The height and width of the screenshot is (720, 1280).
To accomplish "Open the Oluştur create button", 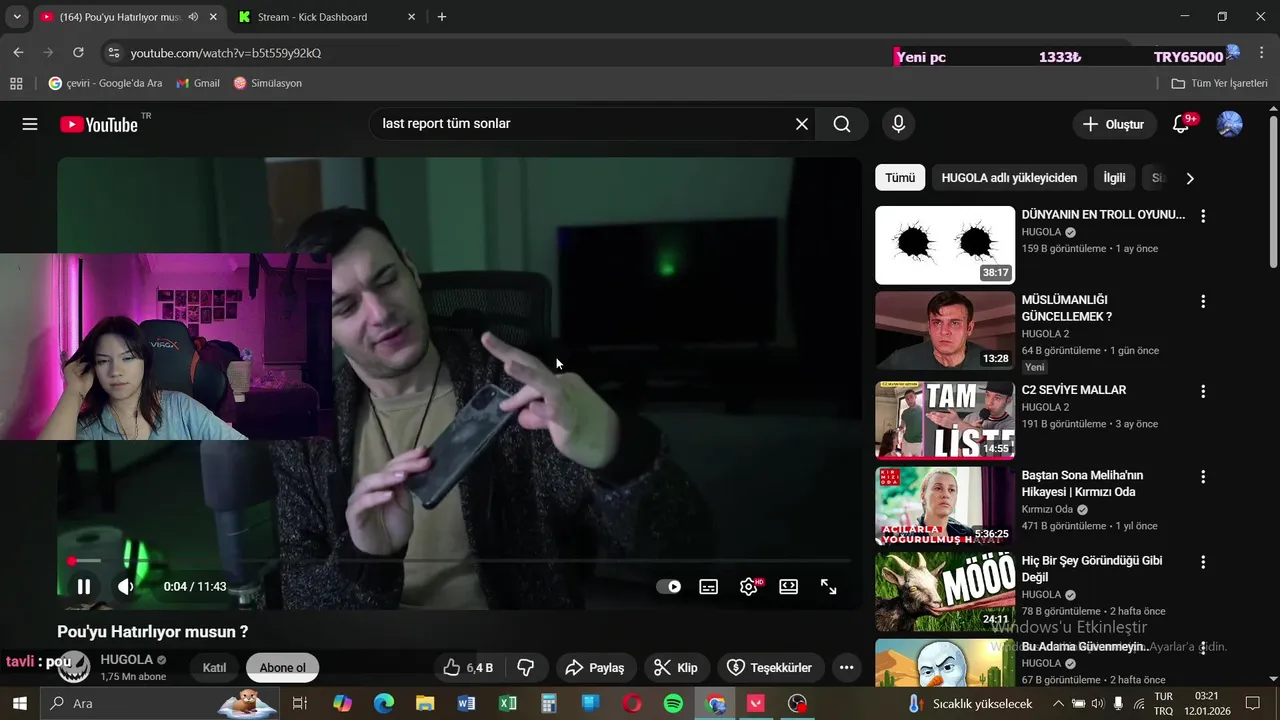I will coord(1113,124).
